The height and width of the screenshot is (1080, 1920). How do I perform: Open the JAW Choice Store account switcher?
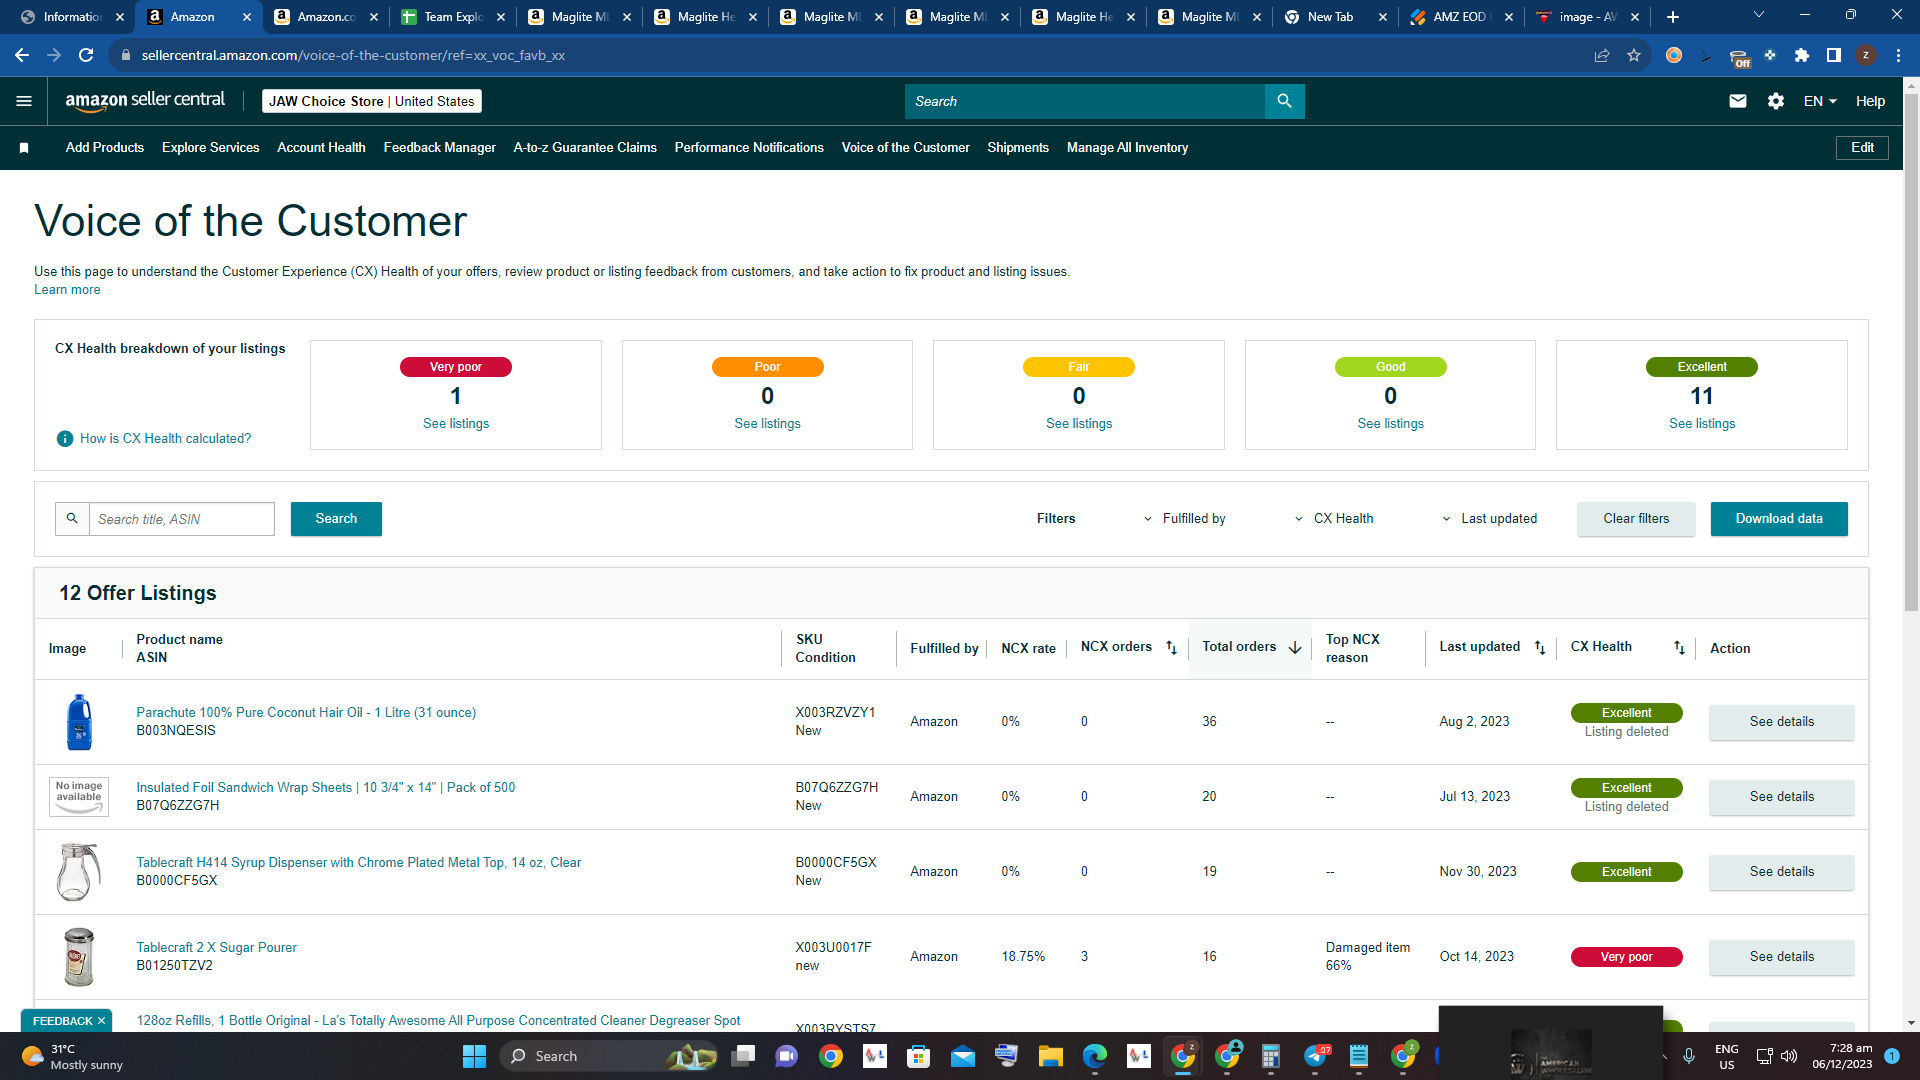[x=372, y=101]
